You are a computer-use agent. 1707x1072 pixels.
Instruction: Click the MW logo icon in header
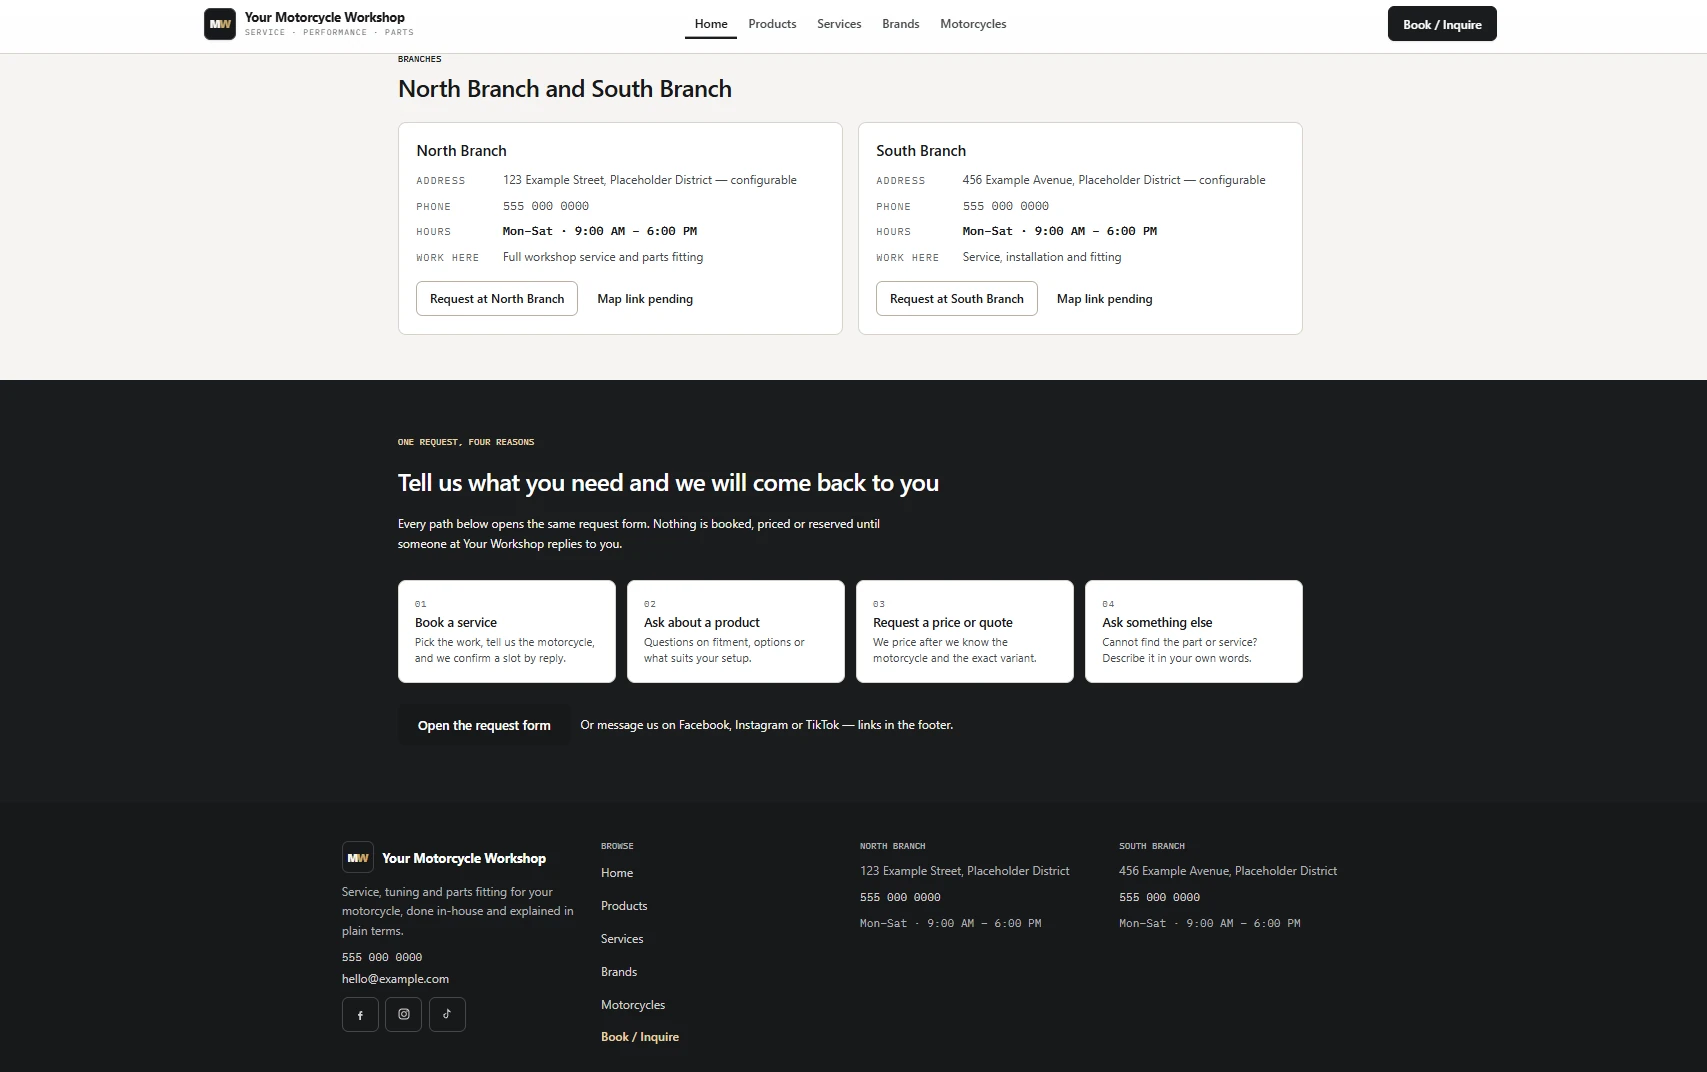coord(220,24)
